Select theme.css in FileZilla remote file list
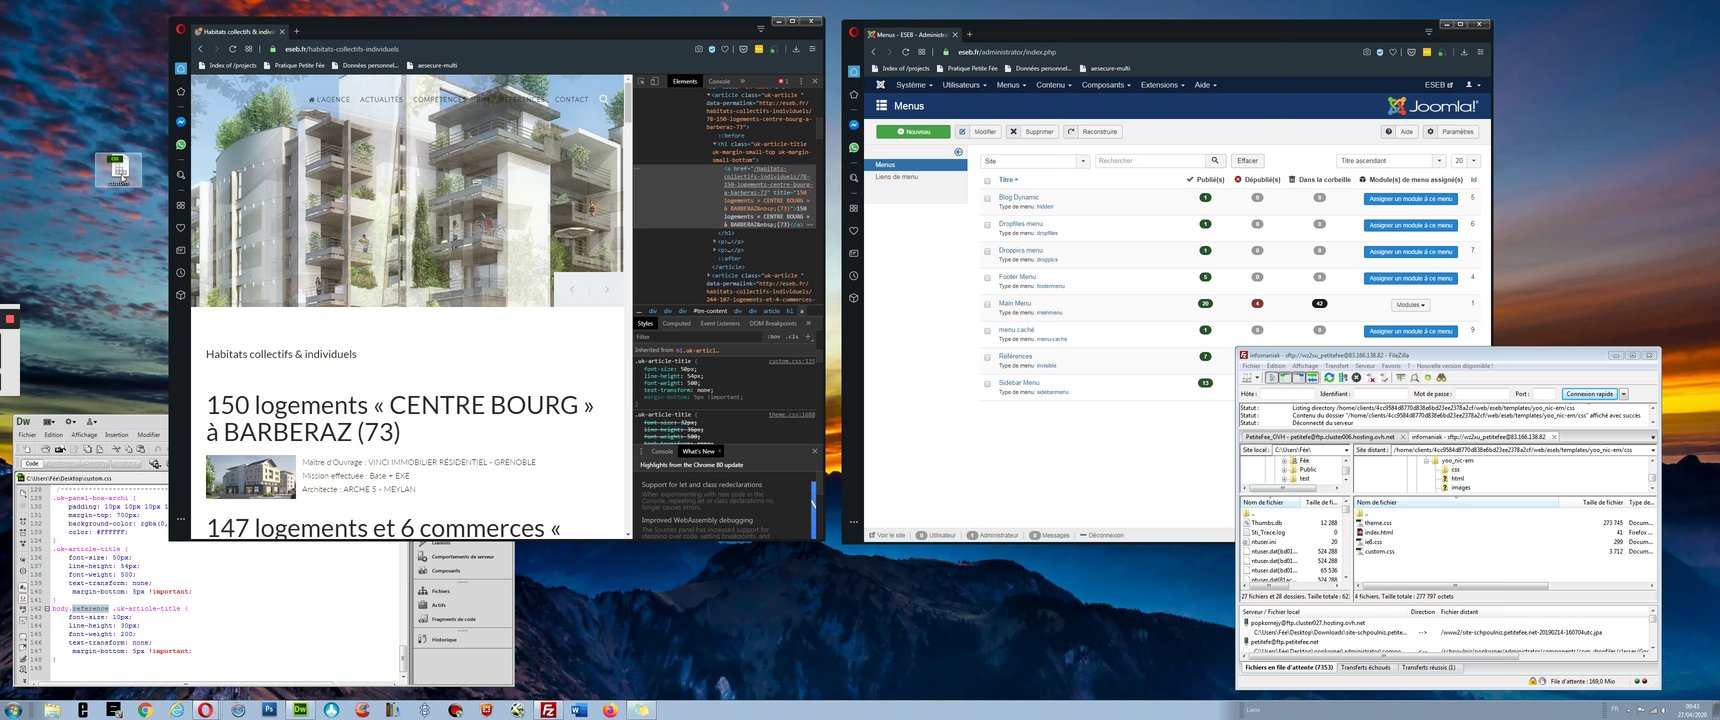 1378,523
